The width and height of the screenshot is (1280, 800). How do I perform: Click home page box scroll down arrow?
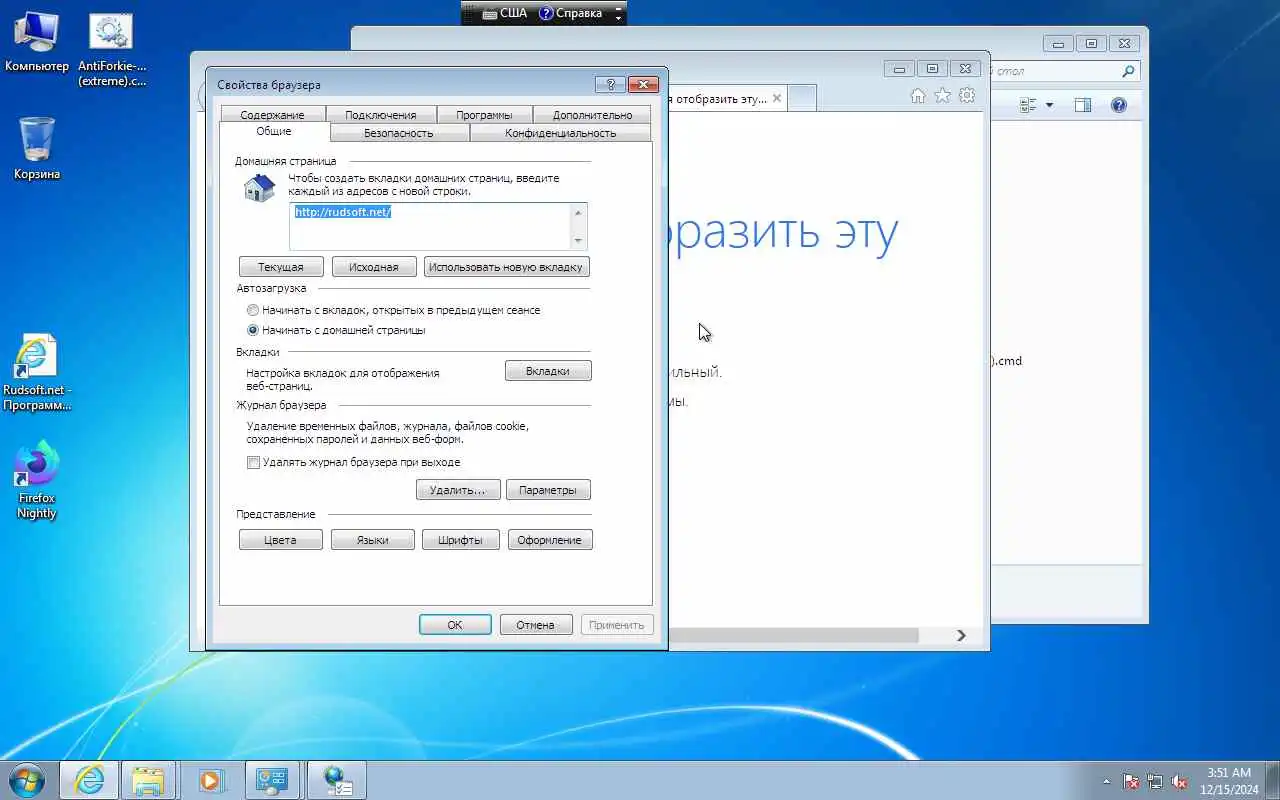[x=577, y=241]
